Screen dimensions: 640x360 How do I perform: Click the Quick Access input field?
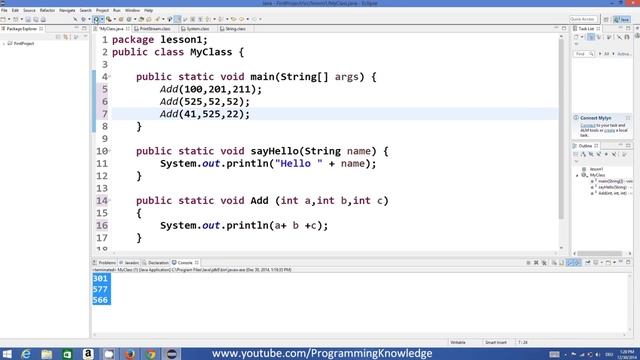pyautogui.click(x=583, y=19)
